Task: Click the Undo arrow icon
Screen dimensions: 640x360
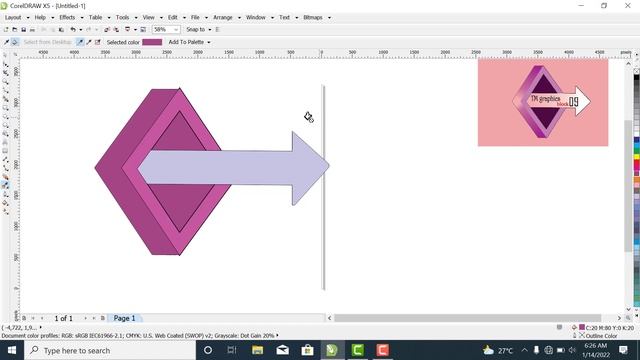Action: click(x=73, y=29)
